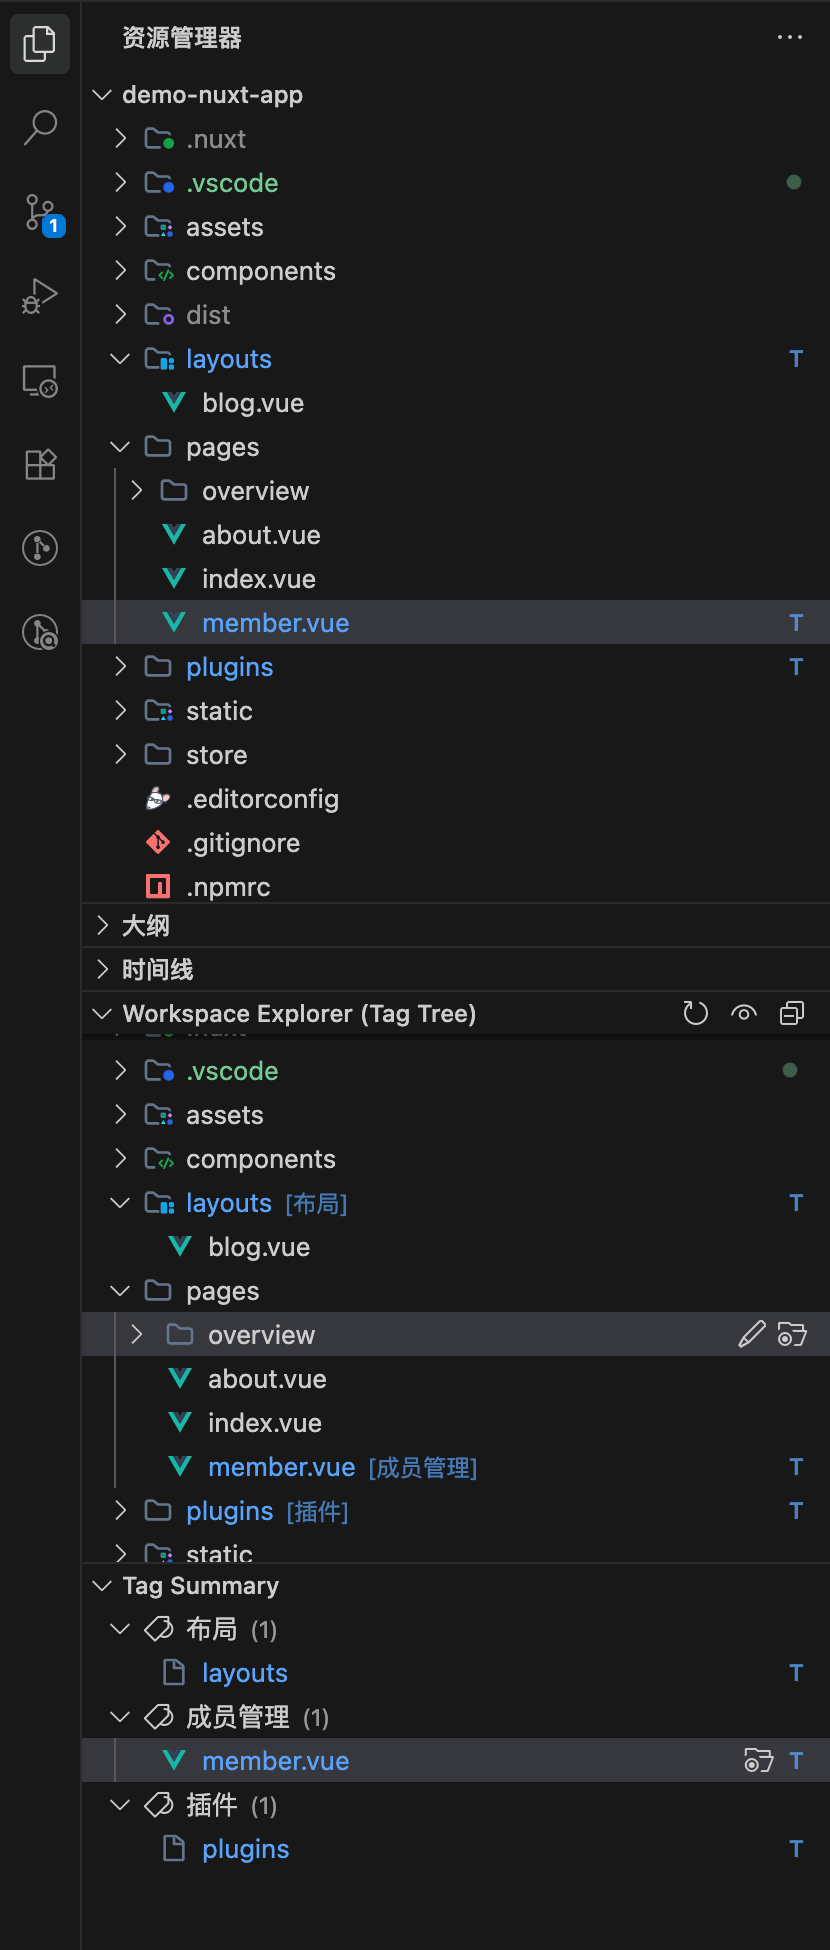Collapse all folders in Workspace Explorer
This screenshot has height=1950, width=830.
coord(792,1013)
